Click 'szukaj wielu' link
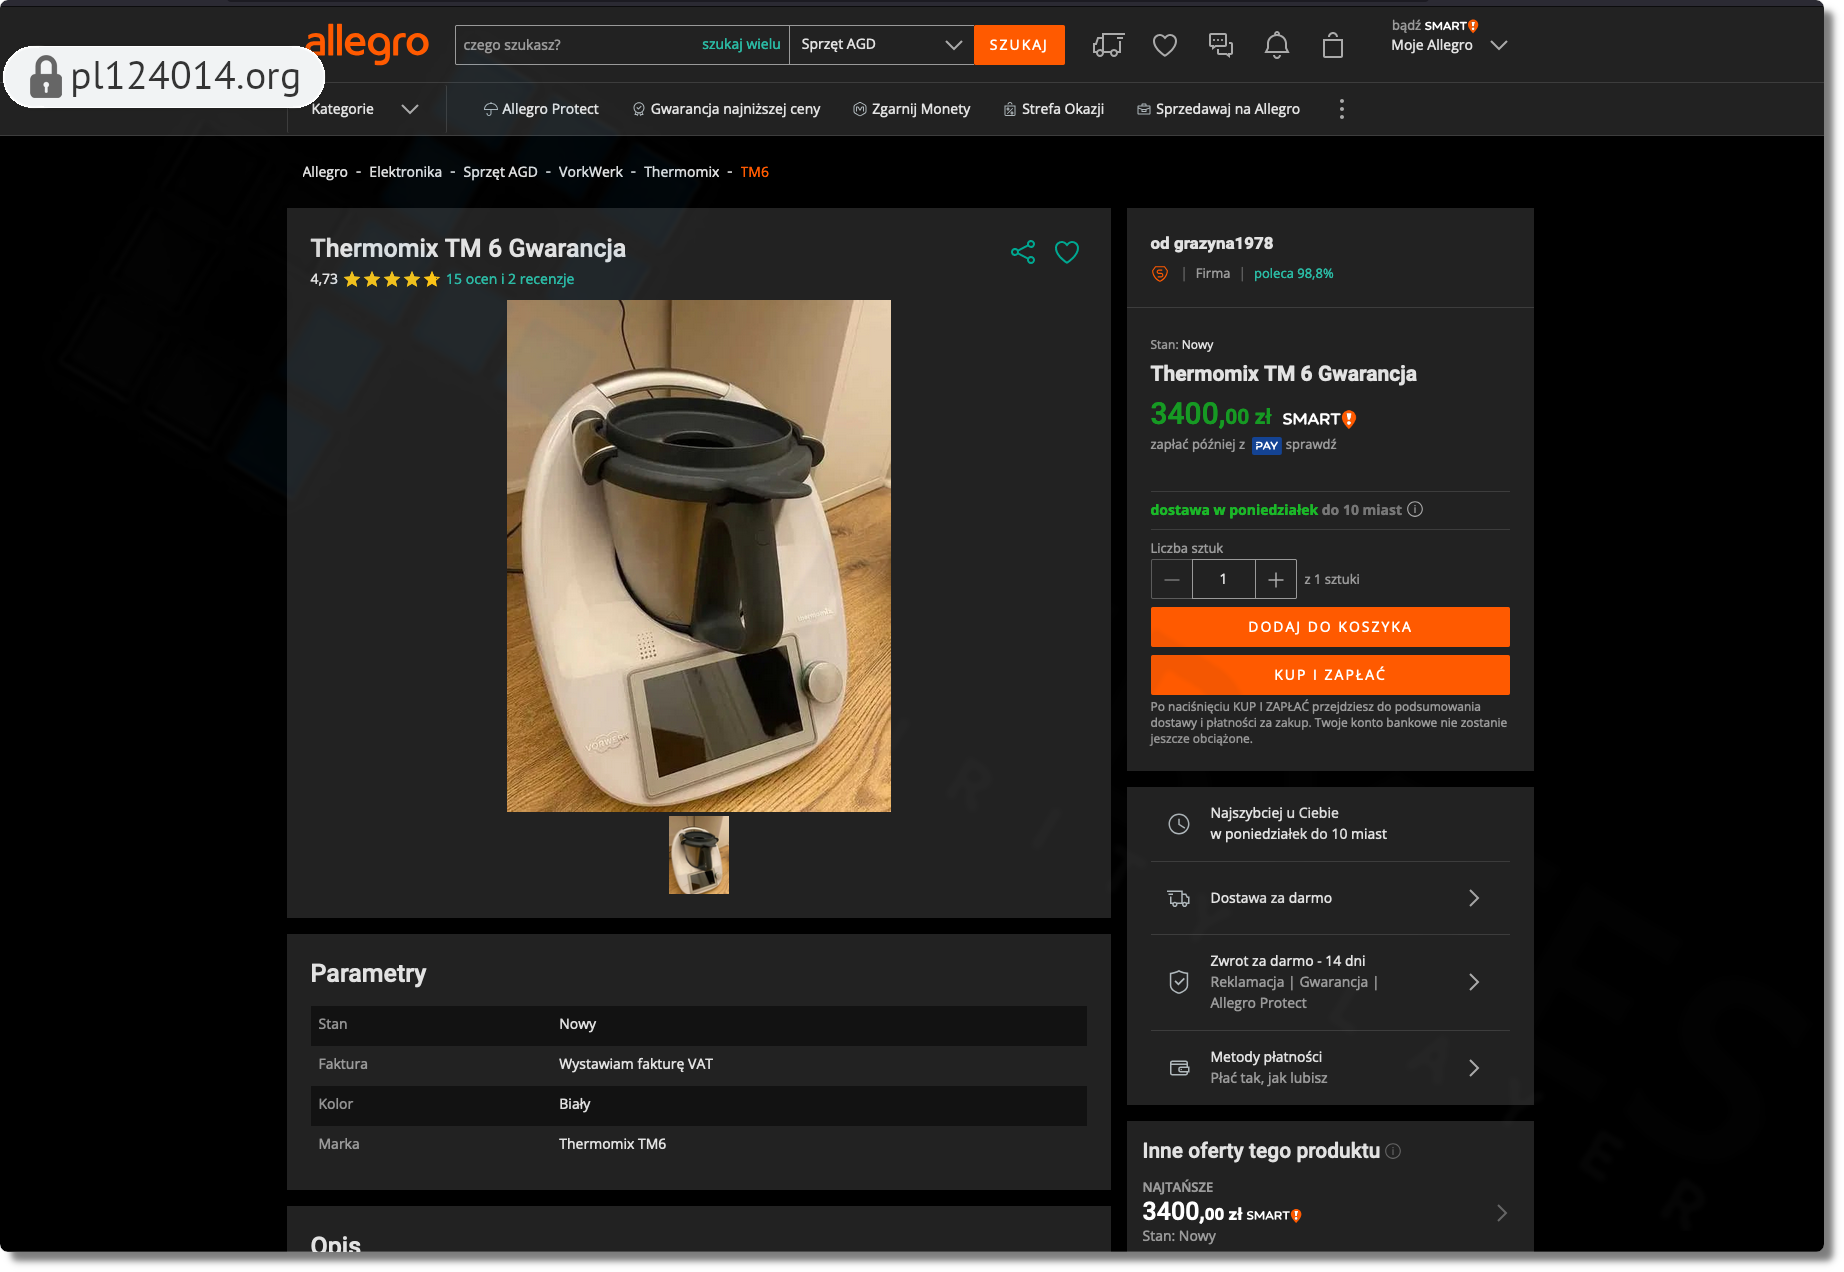The height and width of the screenshot is (1272, 1844). [741, 44]
